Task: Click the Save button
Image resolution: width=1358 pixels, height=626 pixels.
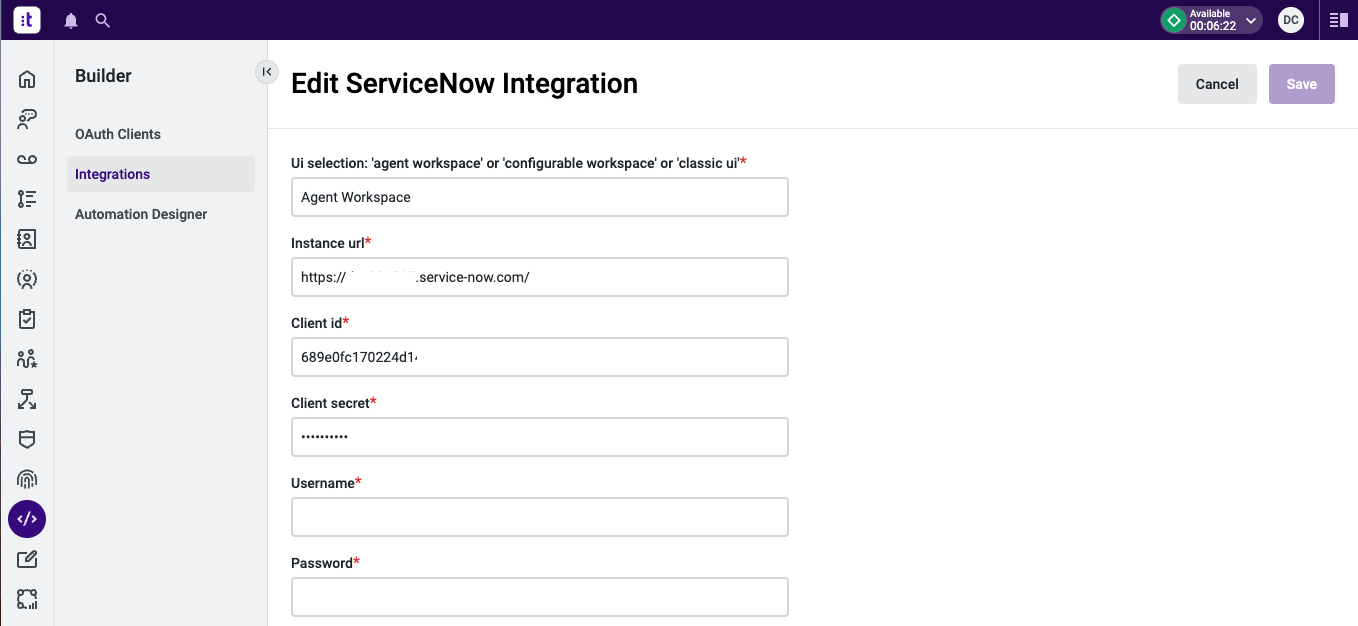Action: (x=1302, y=84)
